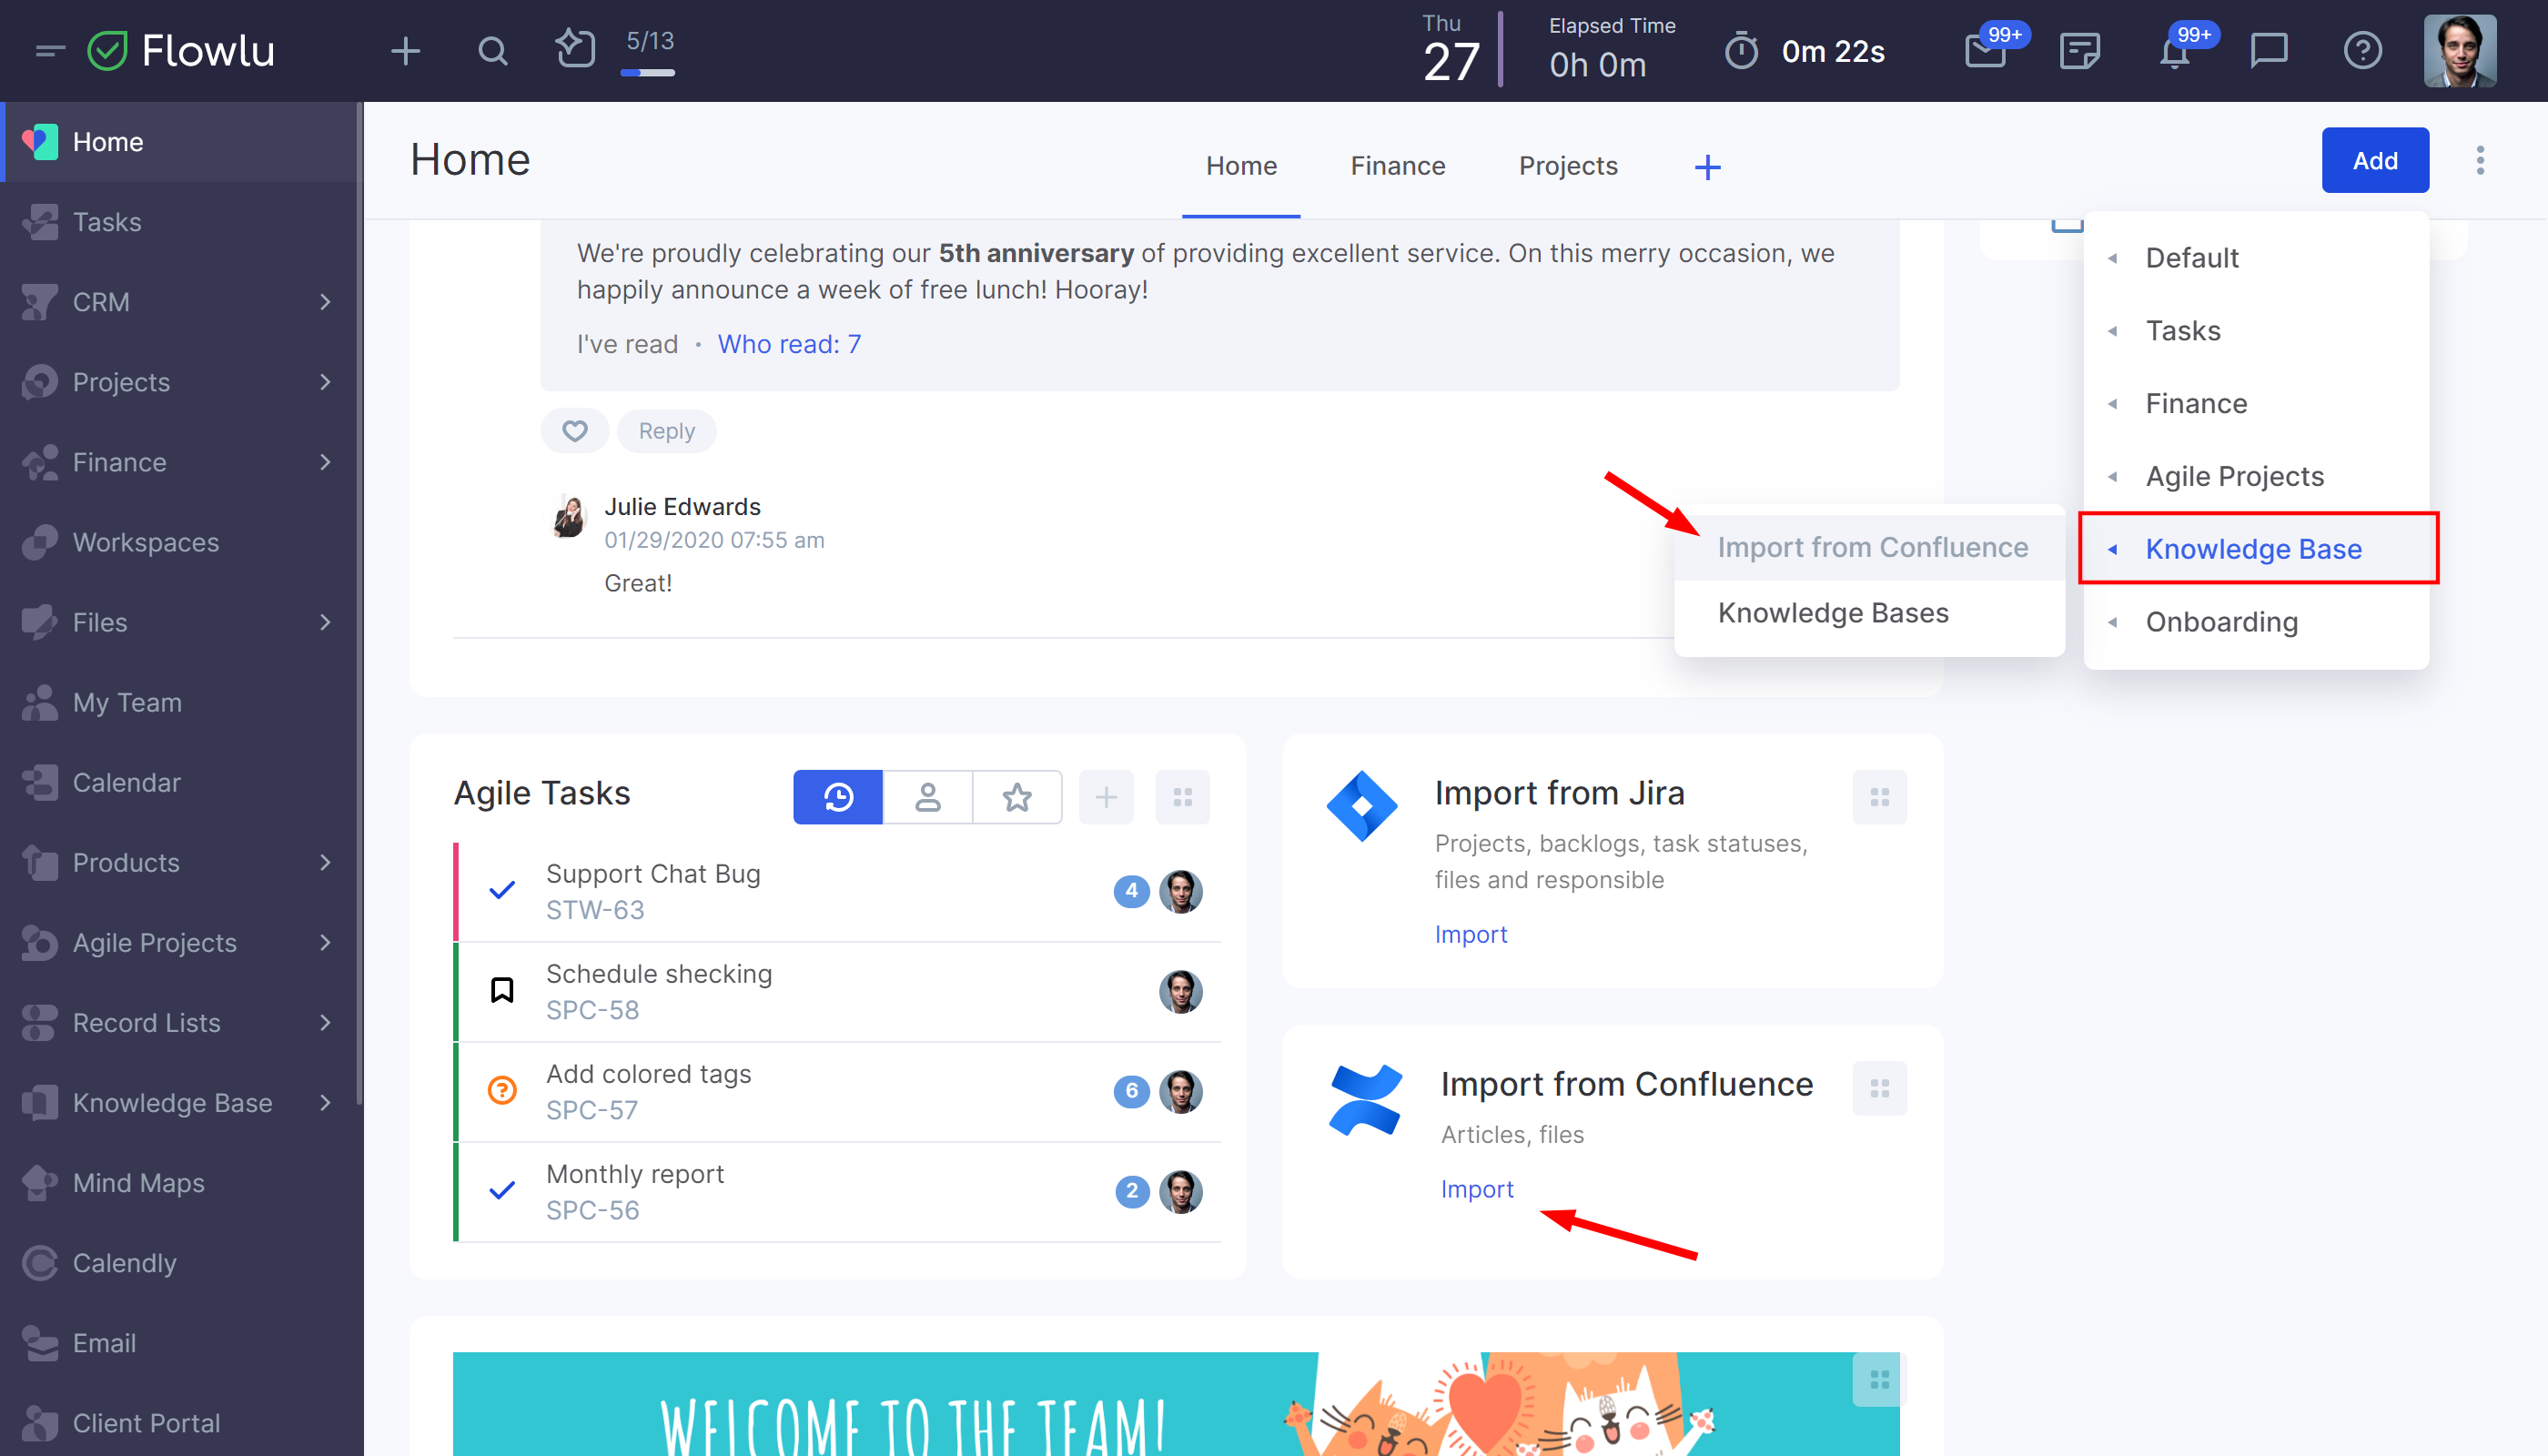This screenshot has width=2548, height=1456.
Task: Like the announcement with heart icon
Action: click(574, 431)
